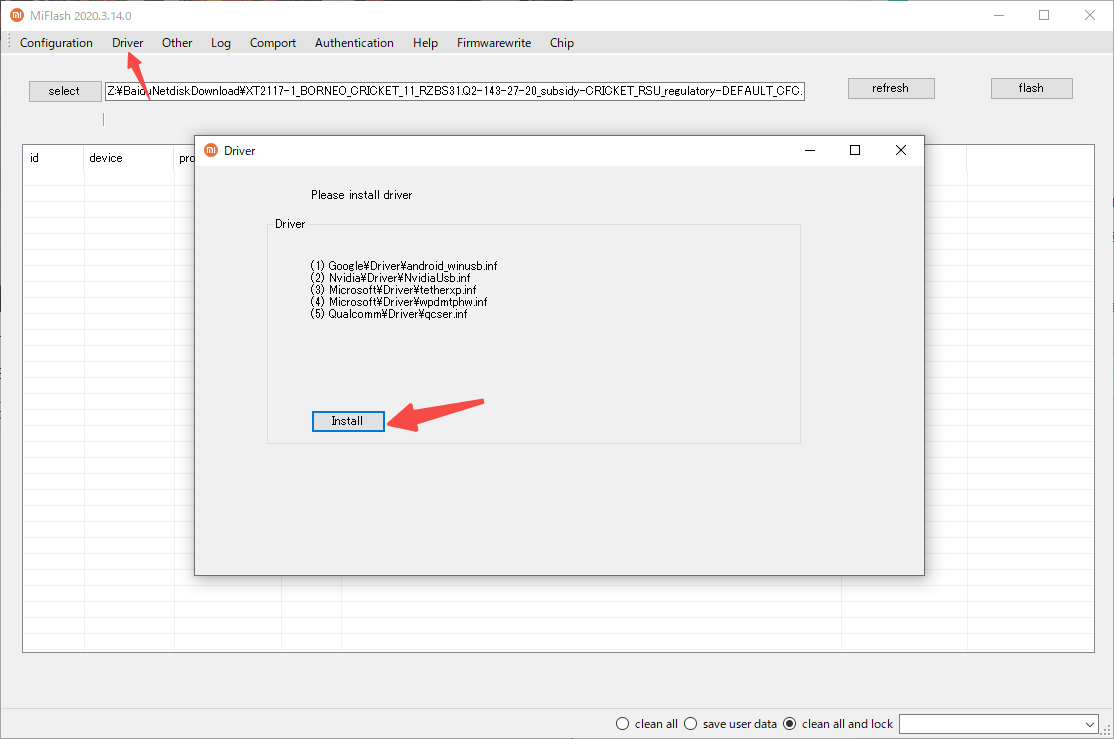The width and height of the screenshot is (1114, 739).
Task: Open the Help menu
Action: (x=426, y=43)
